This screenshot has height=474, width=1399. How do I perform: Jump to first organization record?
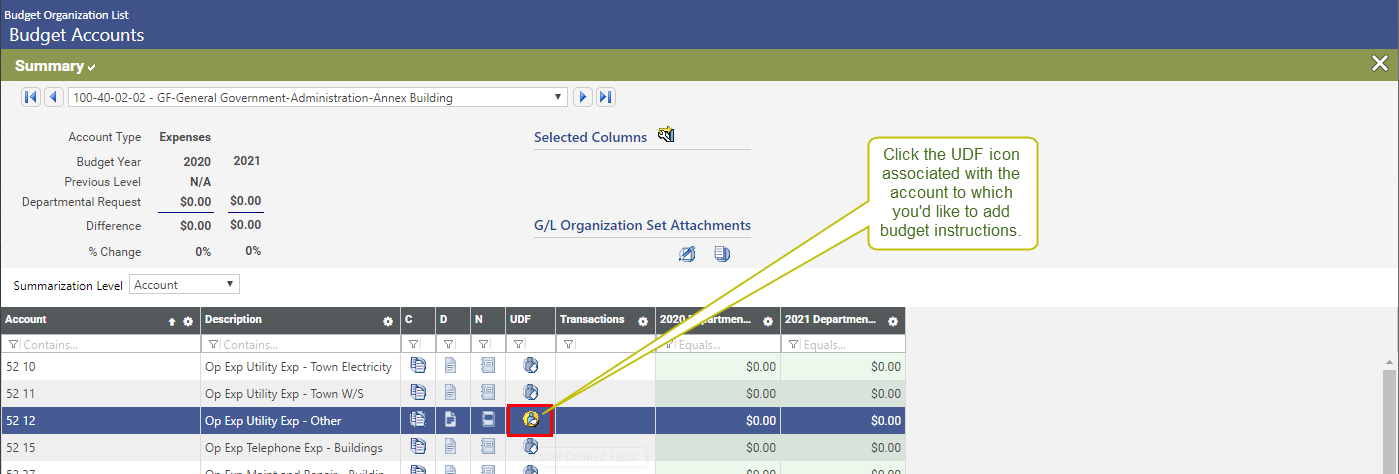point(30,97)
